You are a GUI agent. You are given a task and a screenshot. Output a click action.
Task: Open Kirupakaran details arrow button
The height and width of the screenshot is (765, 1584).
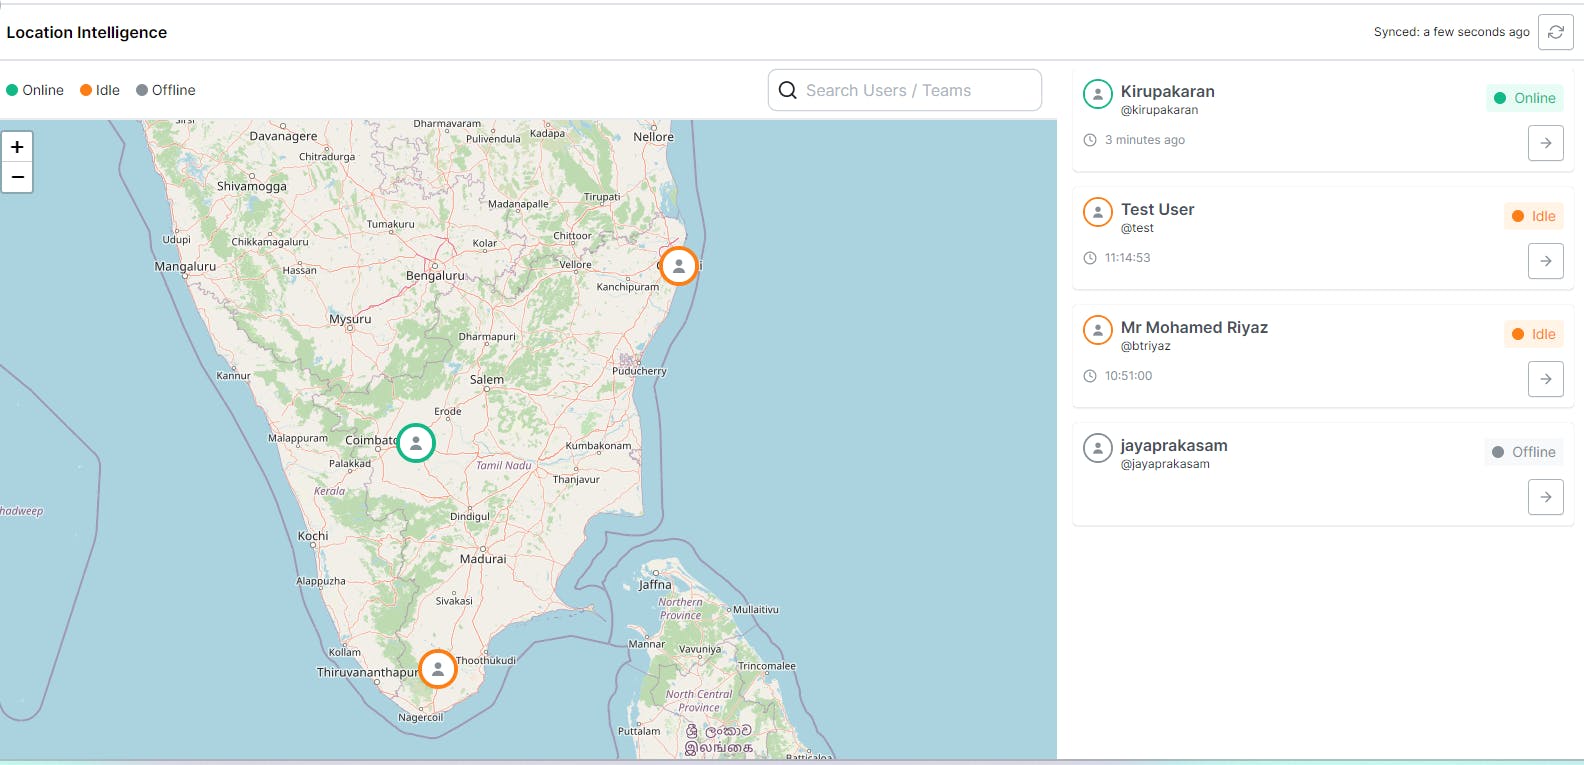point(1545,143)
